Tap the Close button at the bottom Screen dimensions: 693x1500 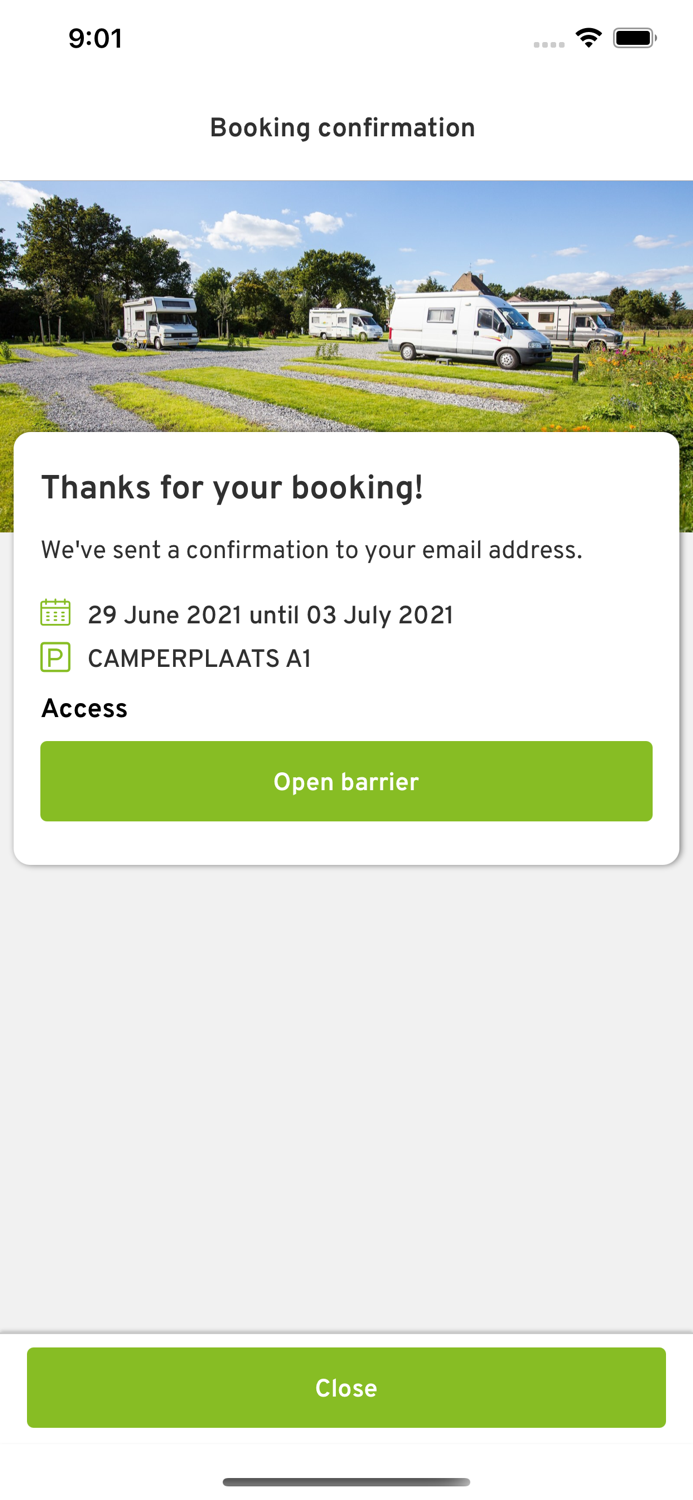pyautogui.click(x=346, y=1388)
